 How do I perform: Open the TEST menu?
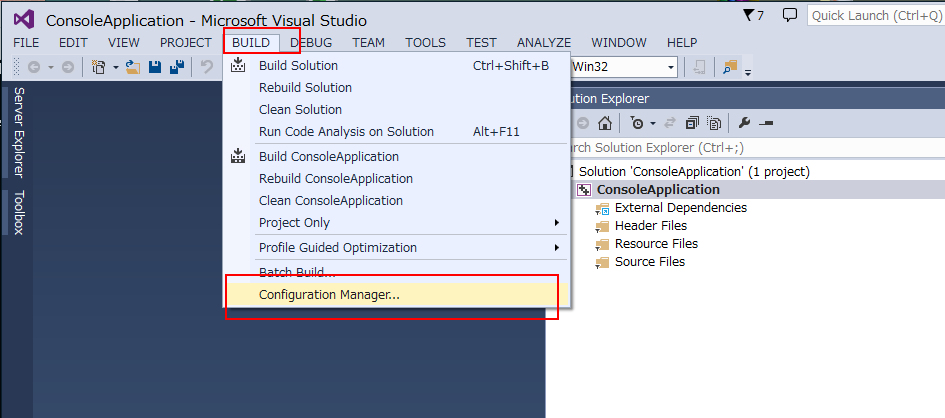tap(482, 43)
